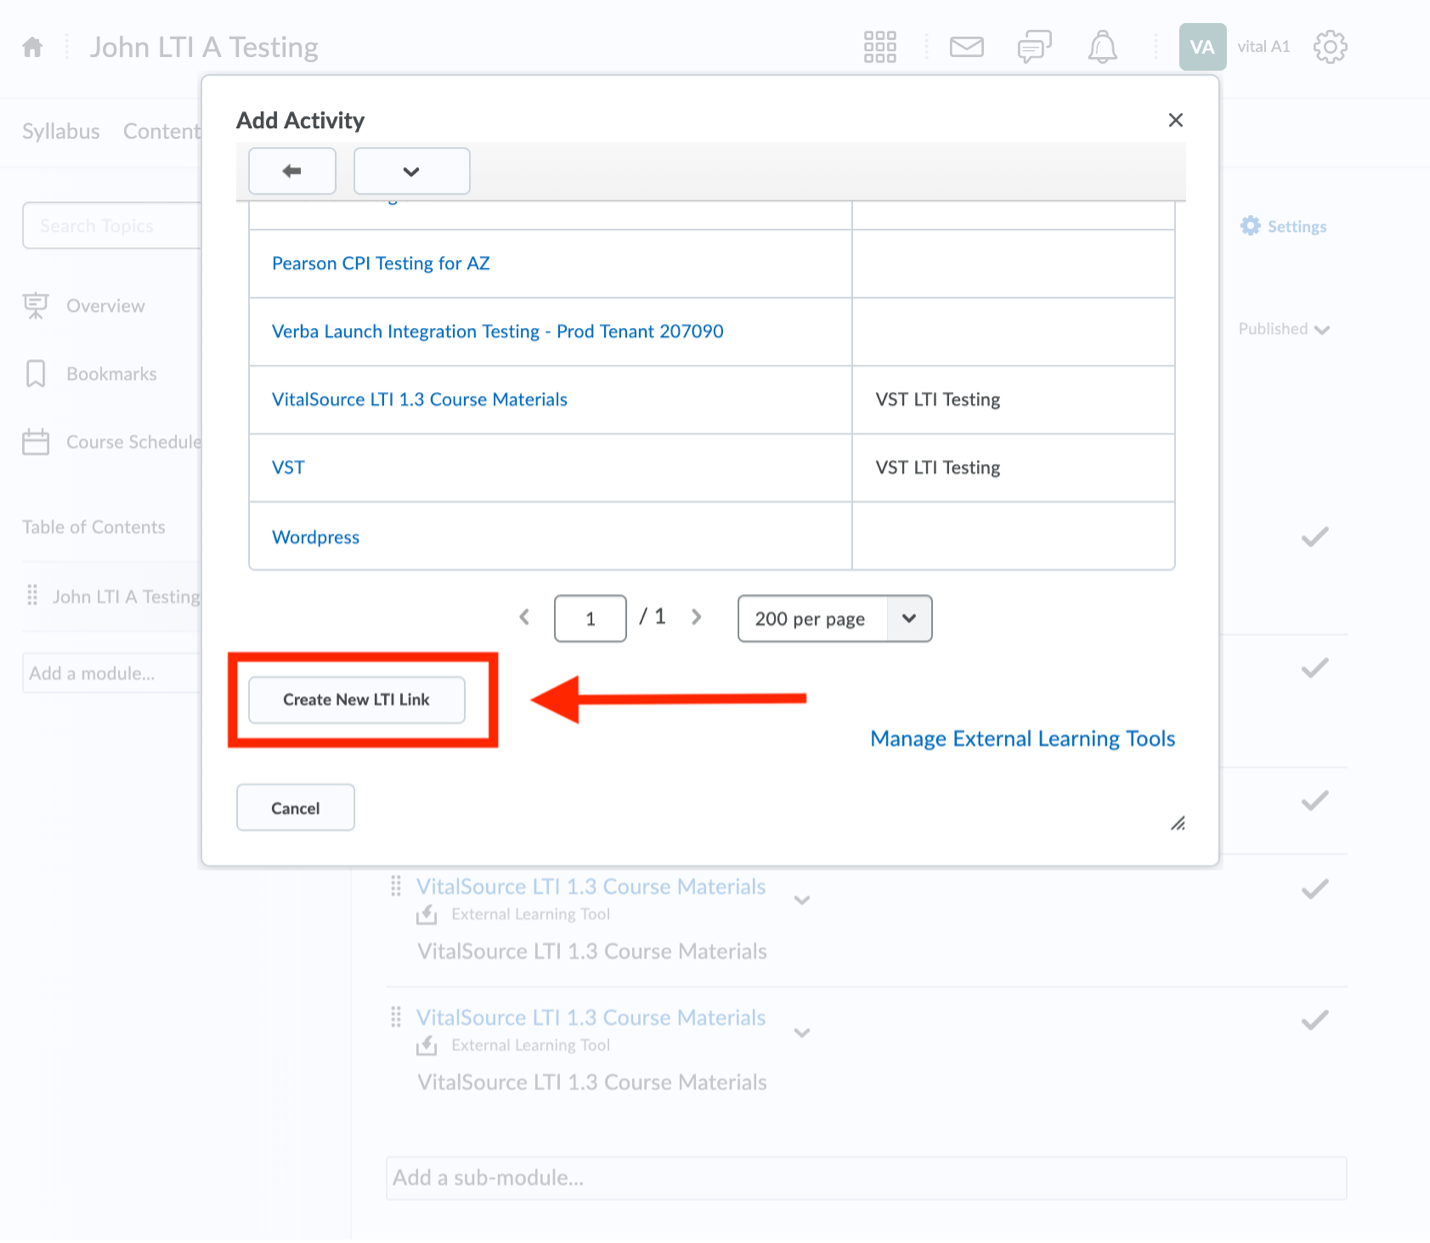Click the Add a module field
Image resolution: width=1430 pixels, height=1243 pixels.
click(112, 673)
